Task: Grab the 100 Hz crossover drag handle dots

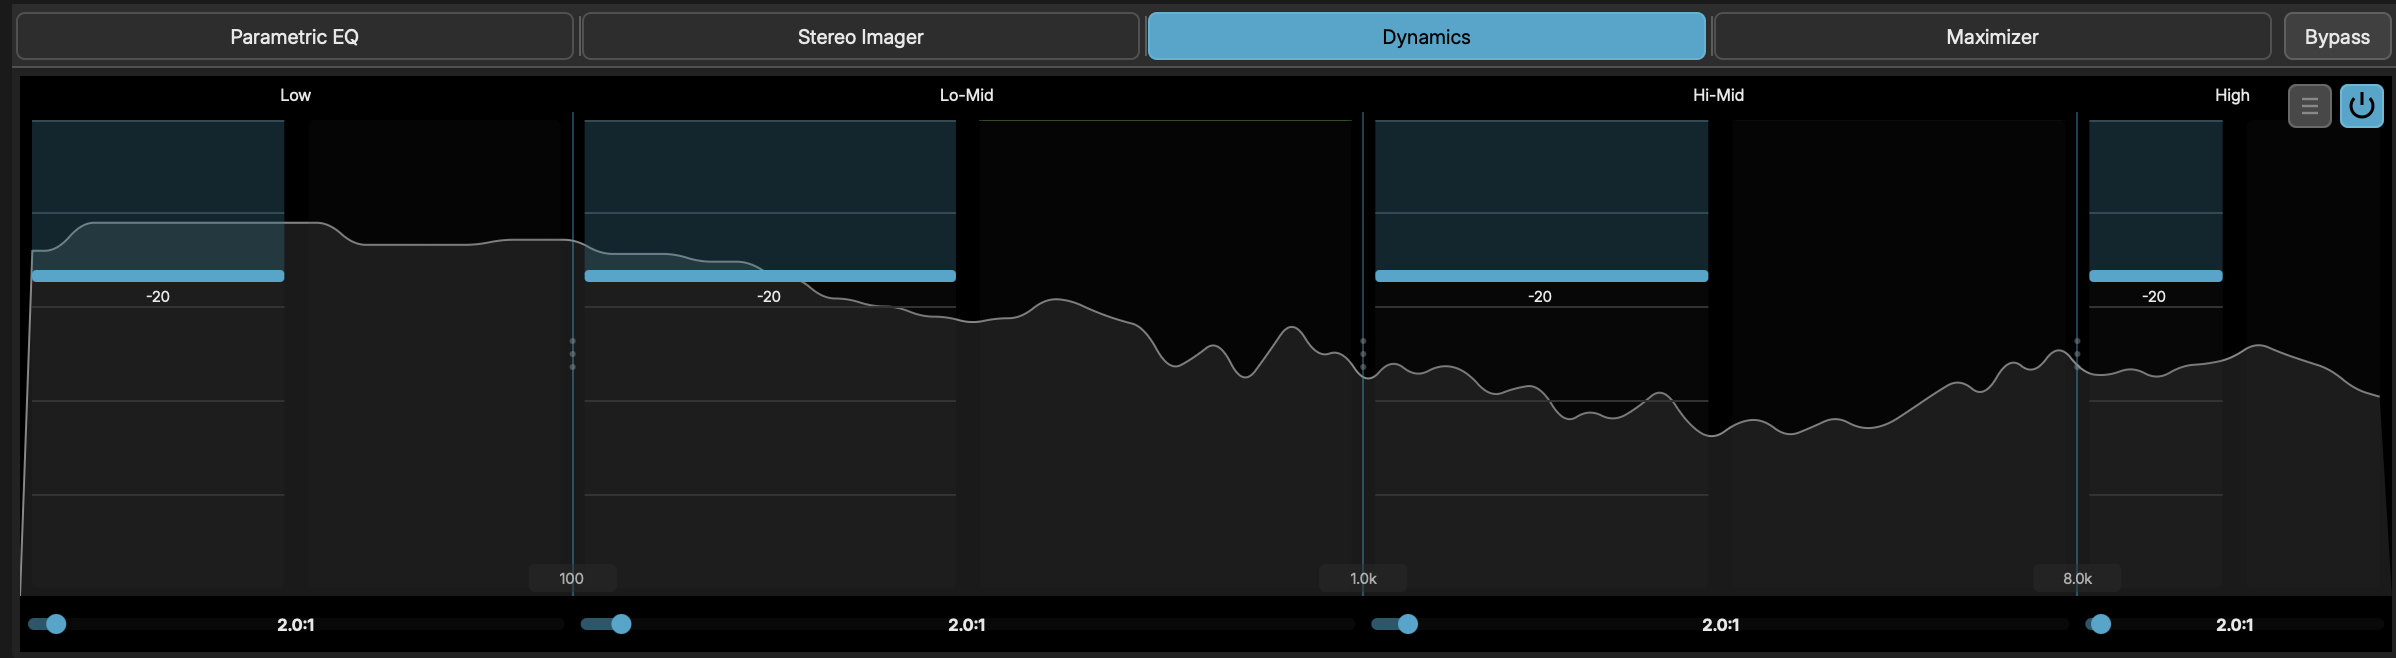Action: (573, 354)
